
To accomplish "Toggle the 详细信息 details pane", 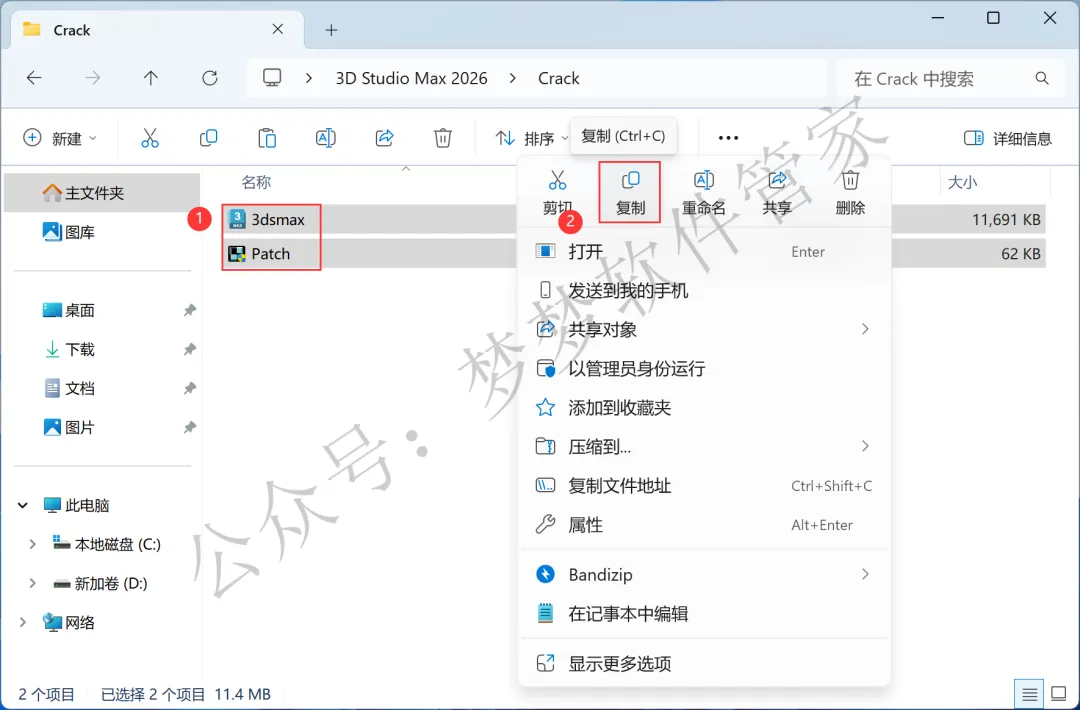I will 1008,138.
